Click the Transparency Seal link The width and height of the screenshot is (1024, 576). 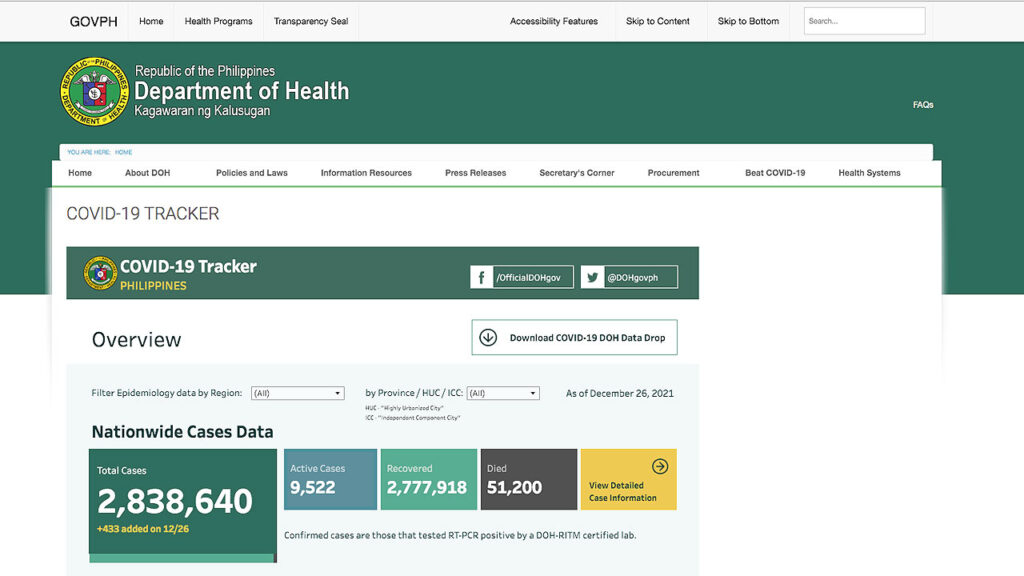[311, 21]
